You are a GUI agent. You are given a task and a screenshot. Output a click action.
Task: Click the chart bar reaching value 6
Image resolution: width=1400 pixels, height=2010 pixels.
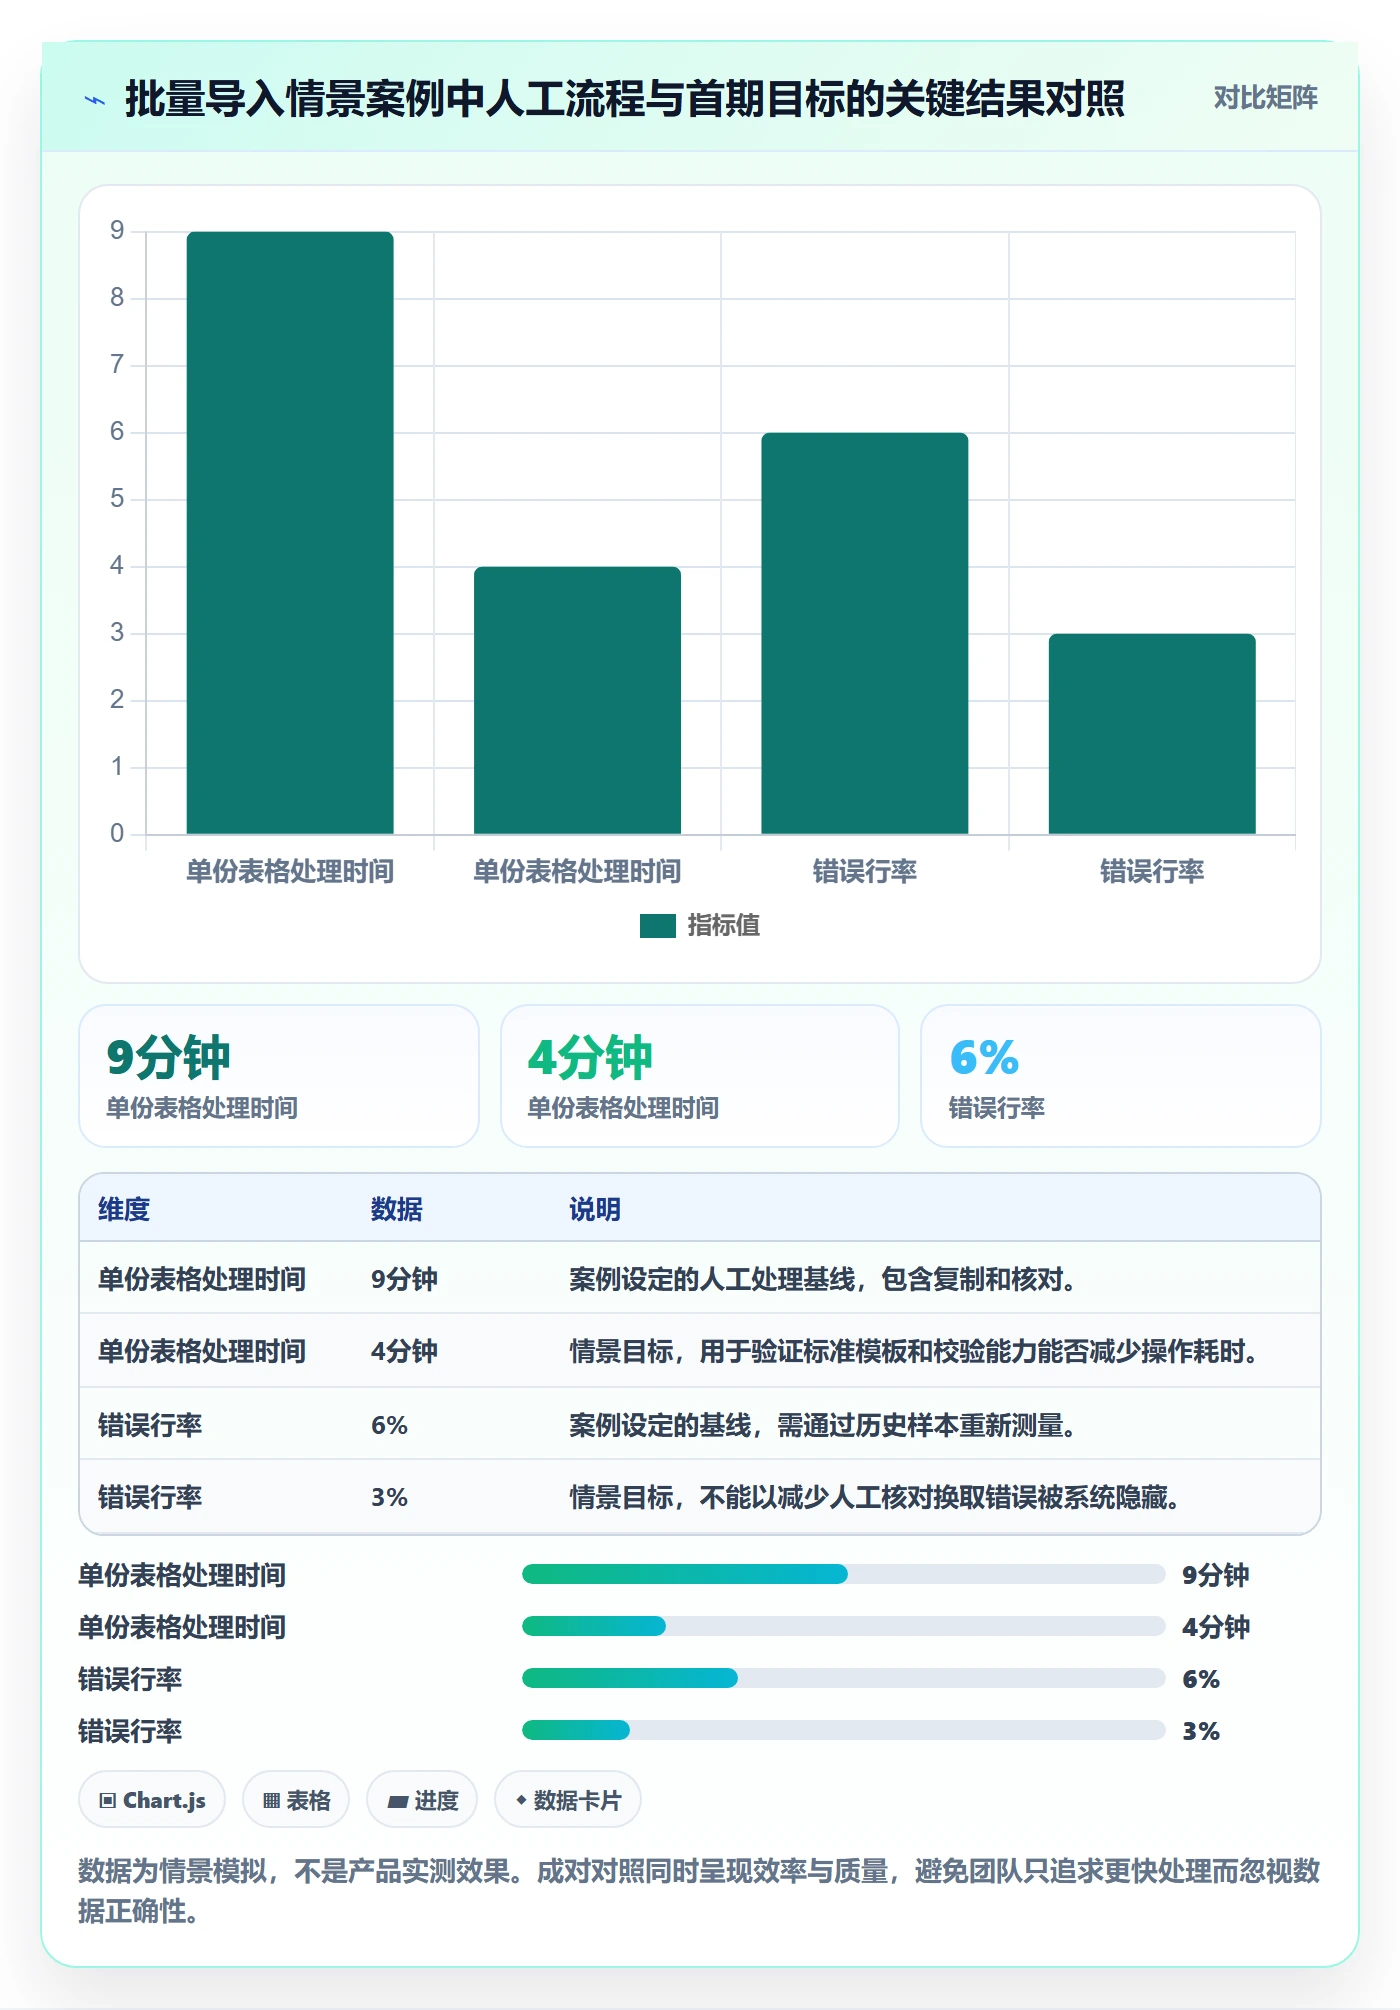click(865, 633)
